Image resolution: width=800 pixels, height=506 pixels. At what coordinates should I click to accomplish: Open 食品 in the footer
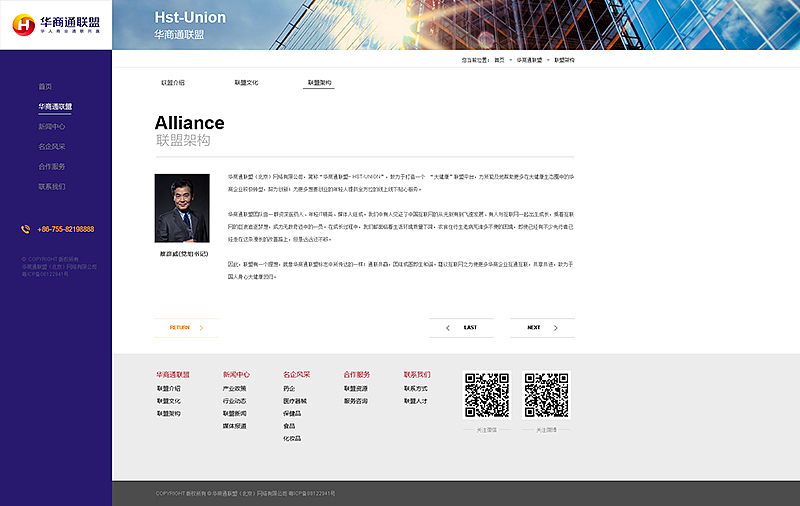coord(289,426)
